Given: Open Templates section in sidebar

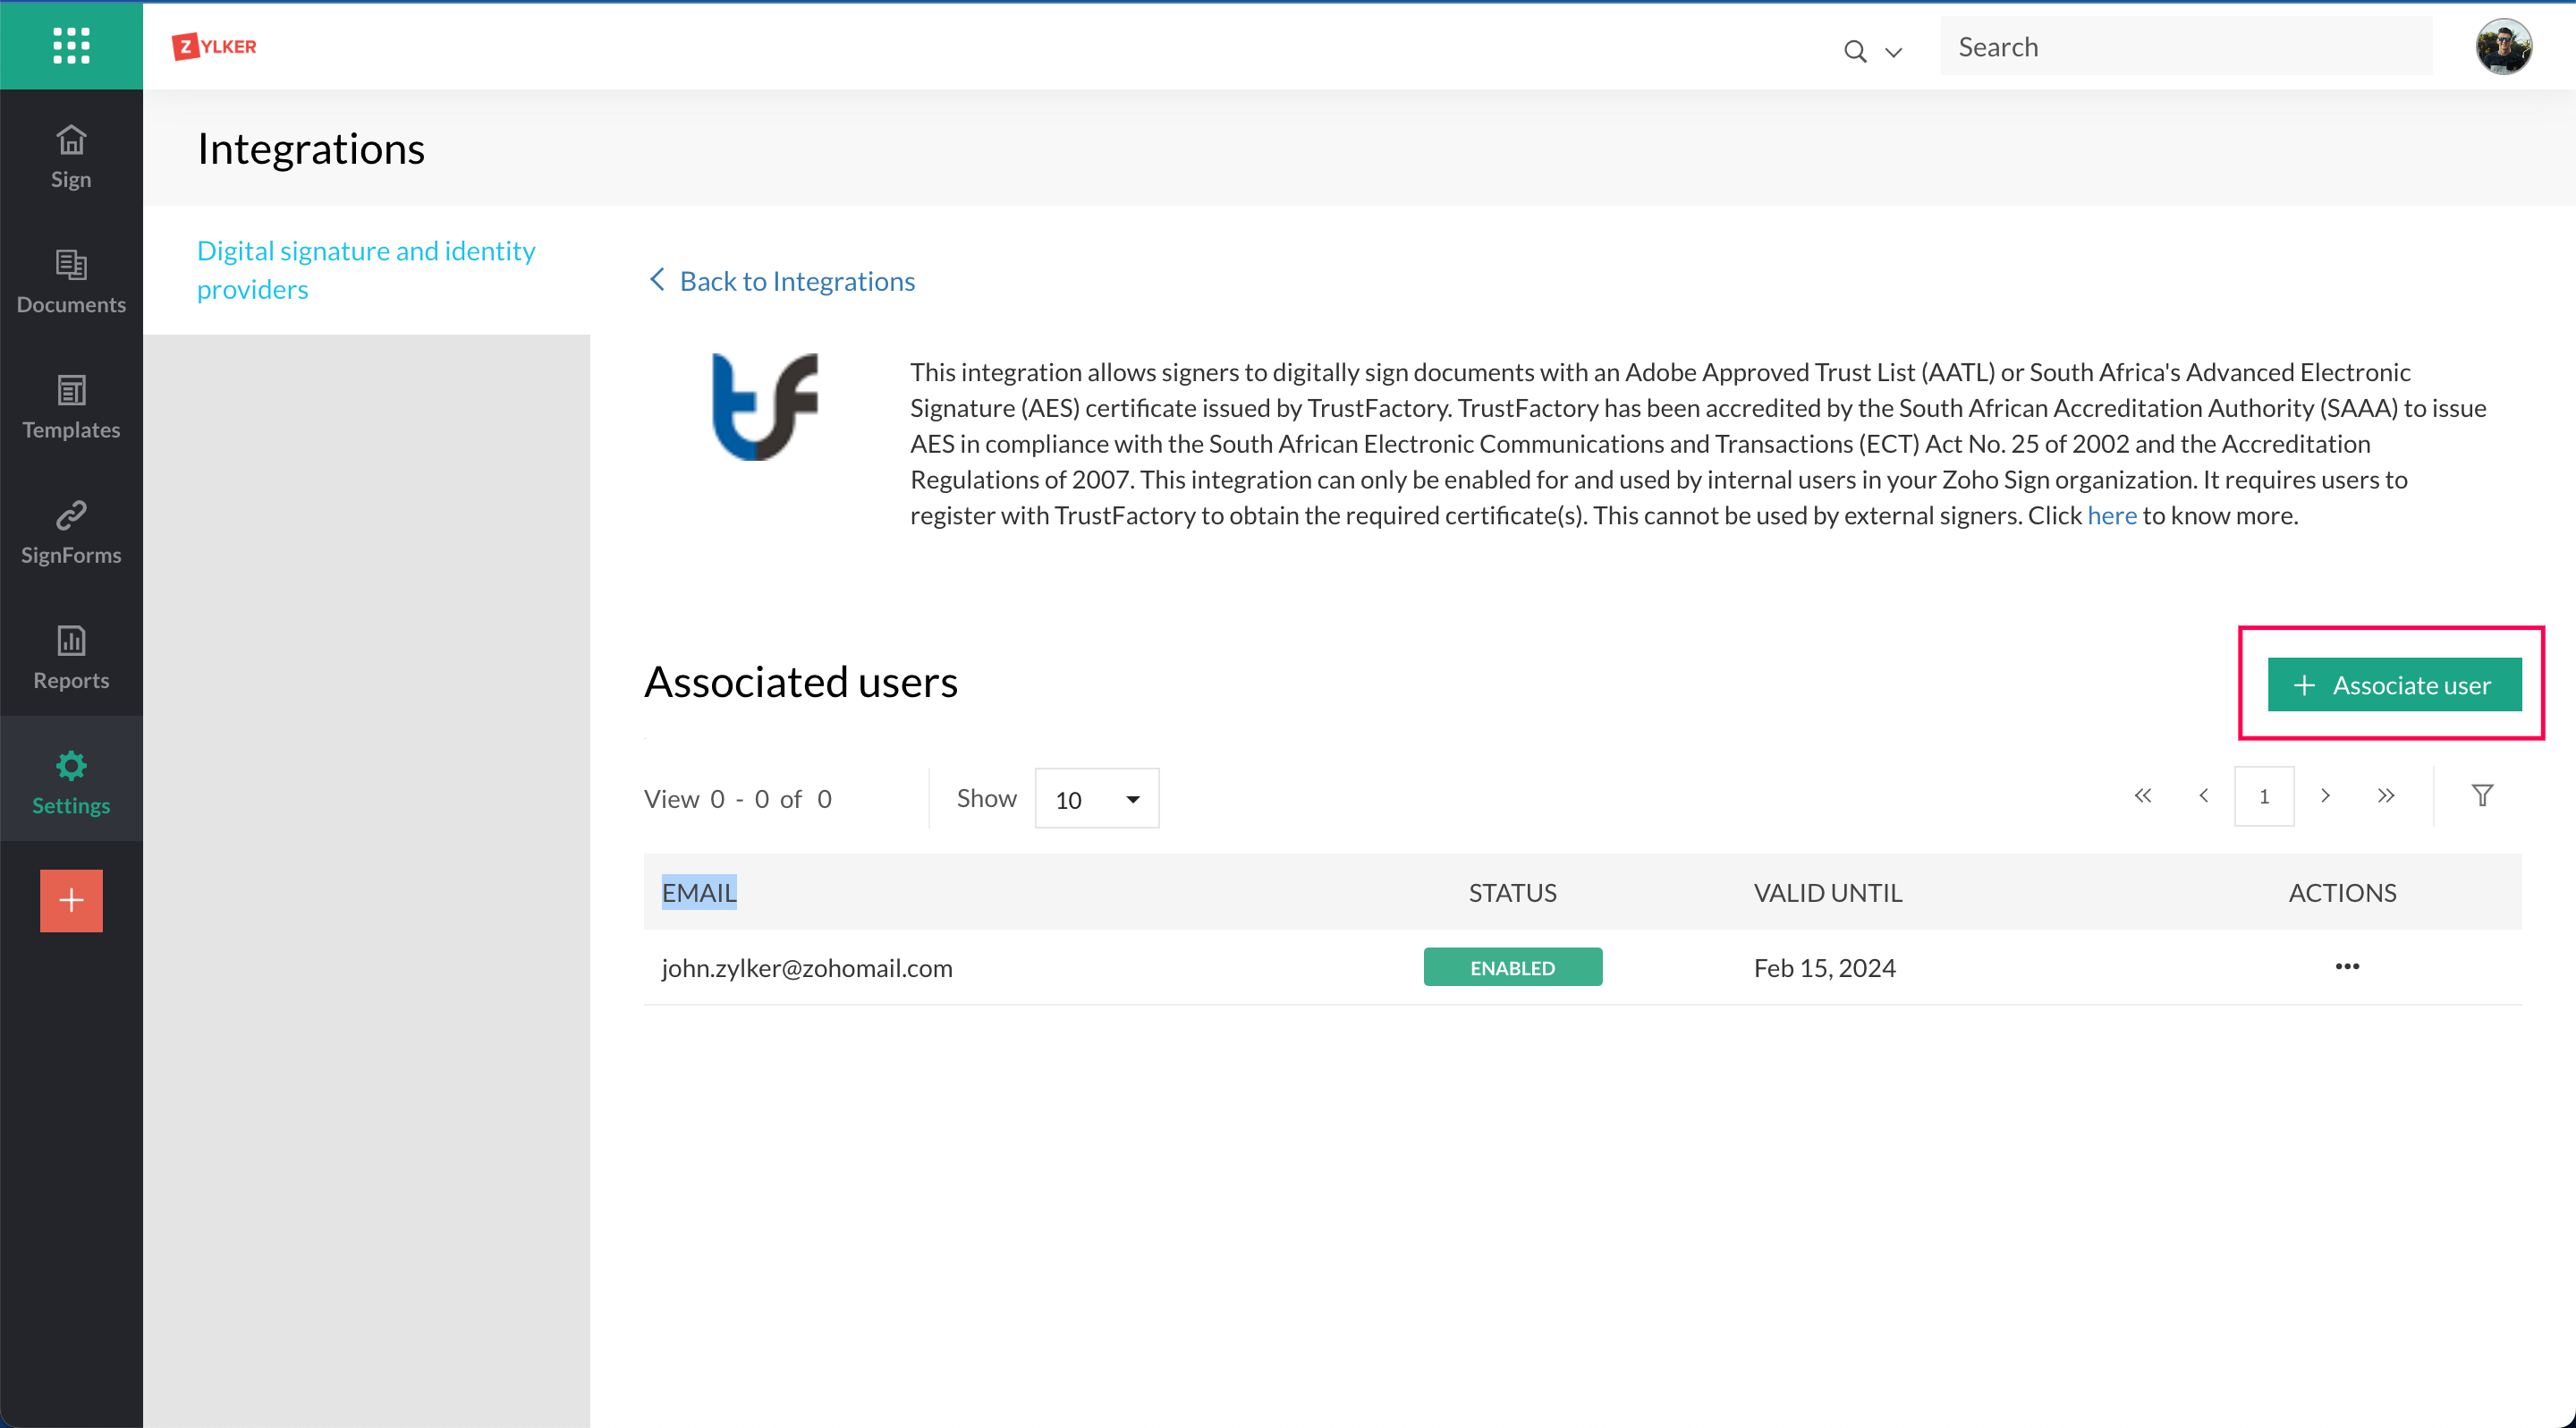Looking at the screenshot, I should pos(71,406).
